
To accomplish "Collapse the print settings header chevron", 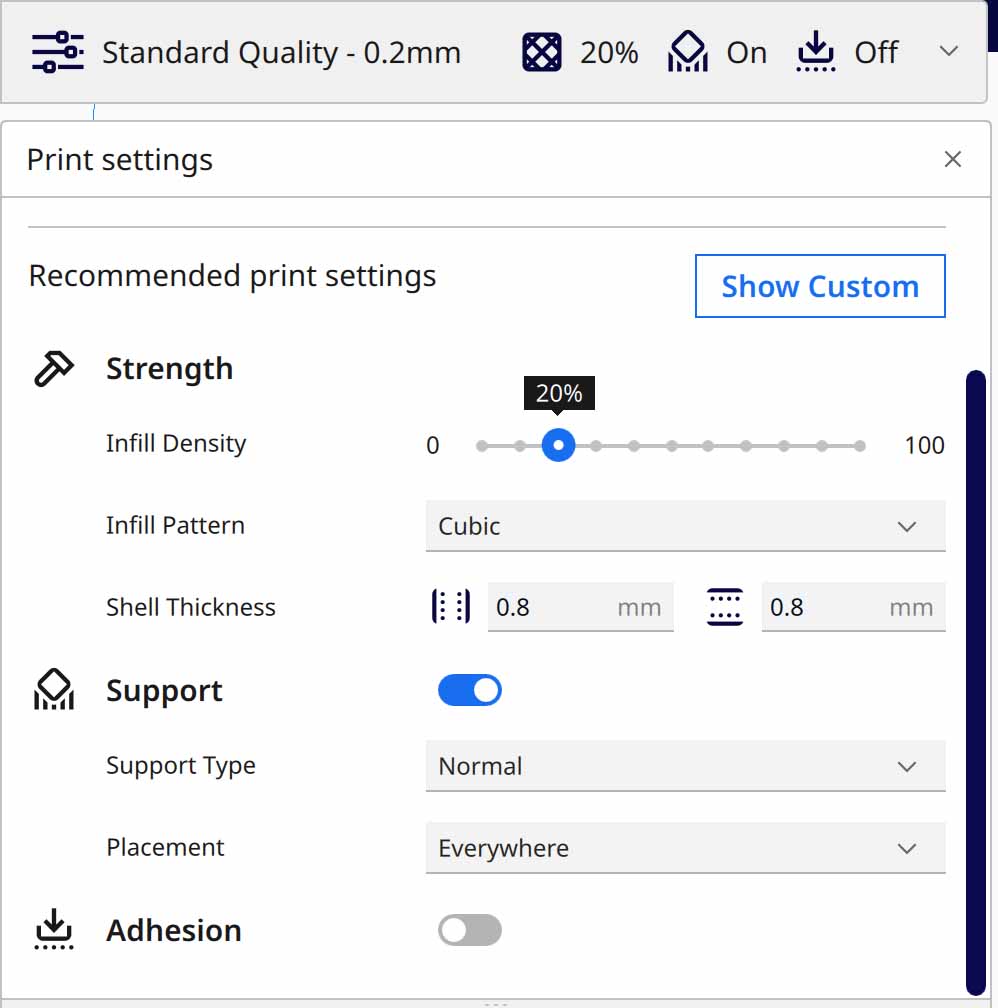I will [949, 52].
